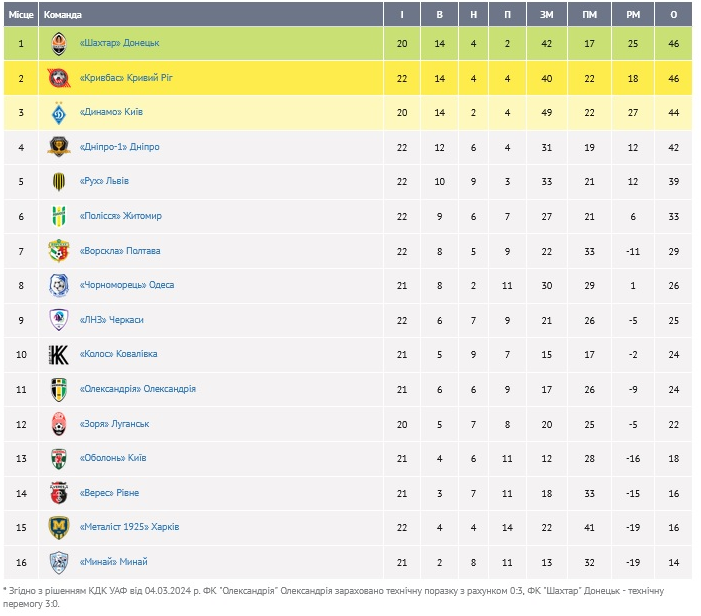Click the «РМ» goal difference column header
This screenshot has height=616, width=701.
pos(632,15)
